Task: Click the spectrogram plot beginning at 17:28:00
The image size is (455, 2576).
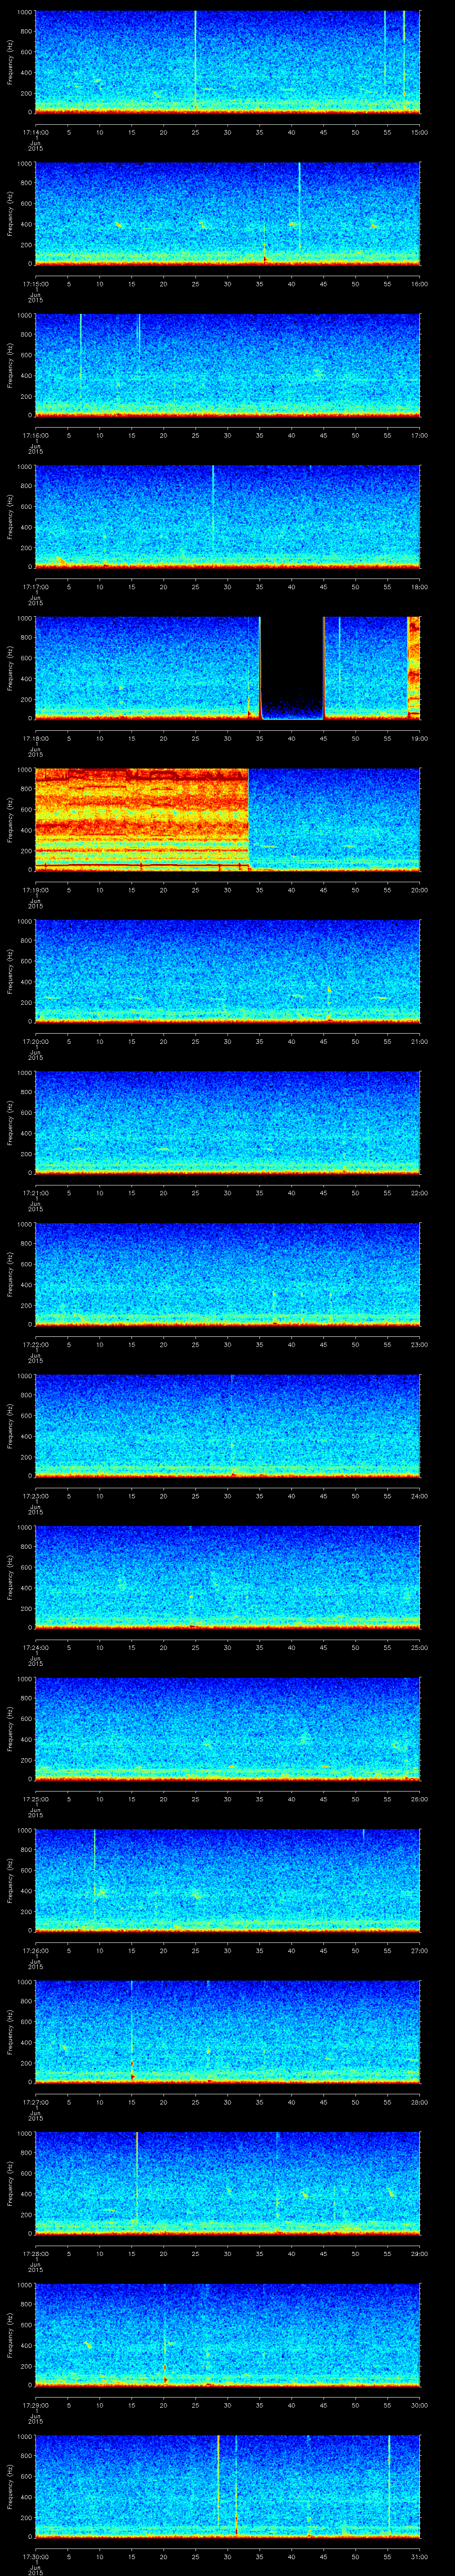Action: [228, 2183]
